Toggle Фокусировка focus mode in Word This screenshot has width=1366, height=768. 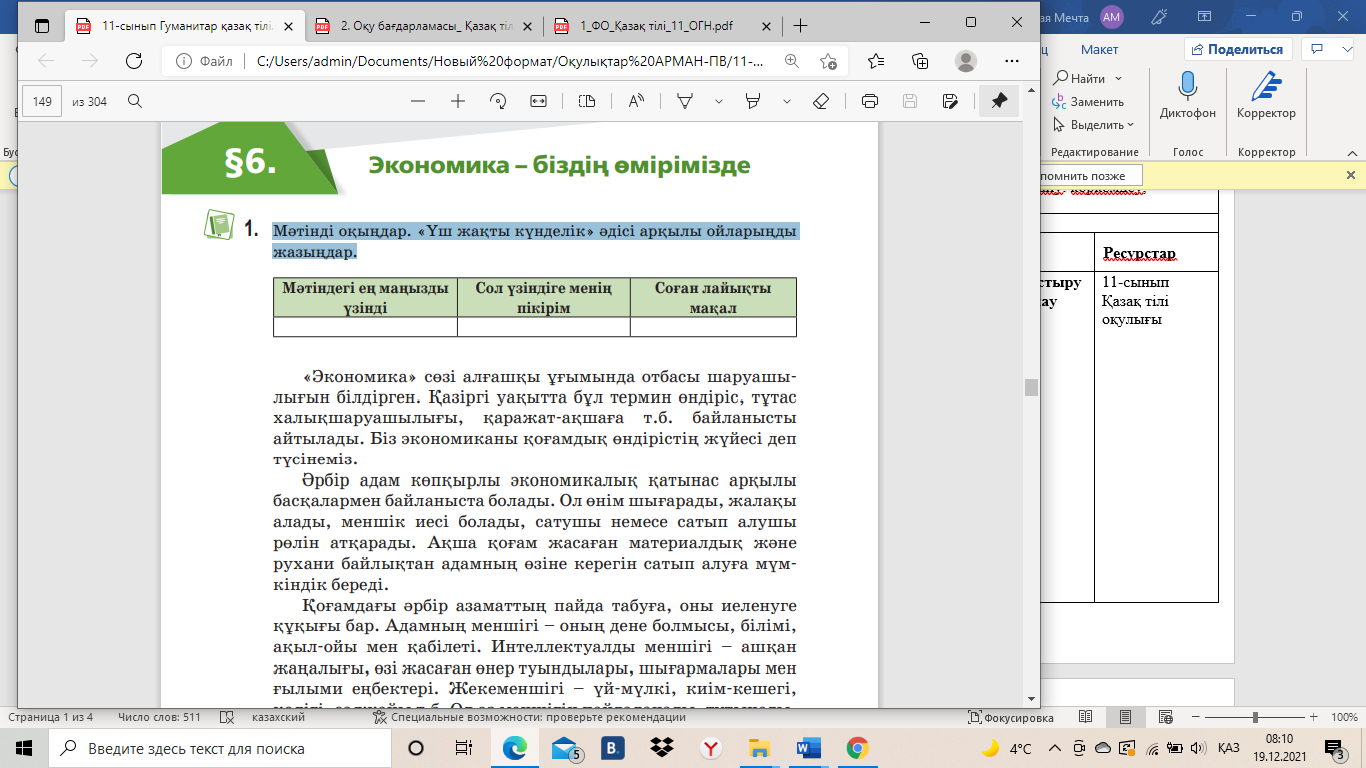(1011, 717)
